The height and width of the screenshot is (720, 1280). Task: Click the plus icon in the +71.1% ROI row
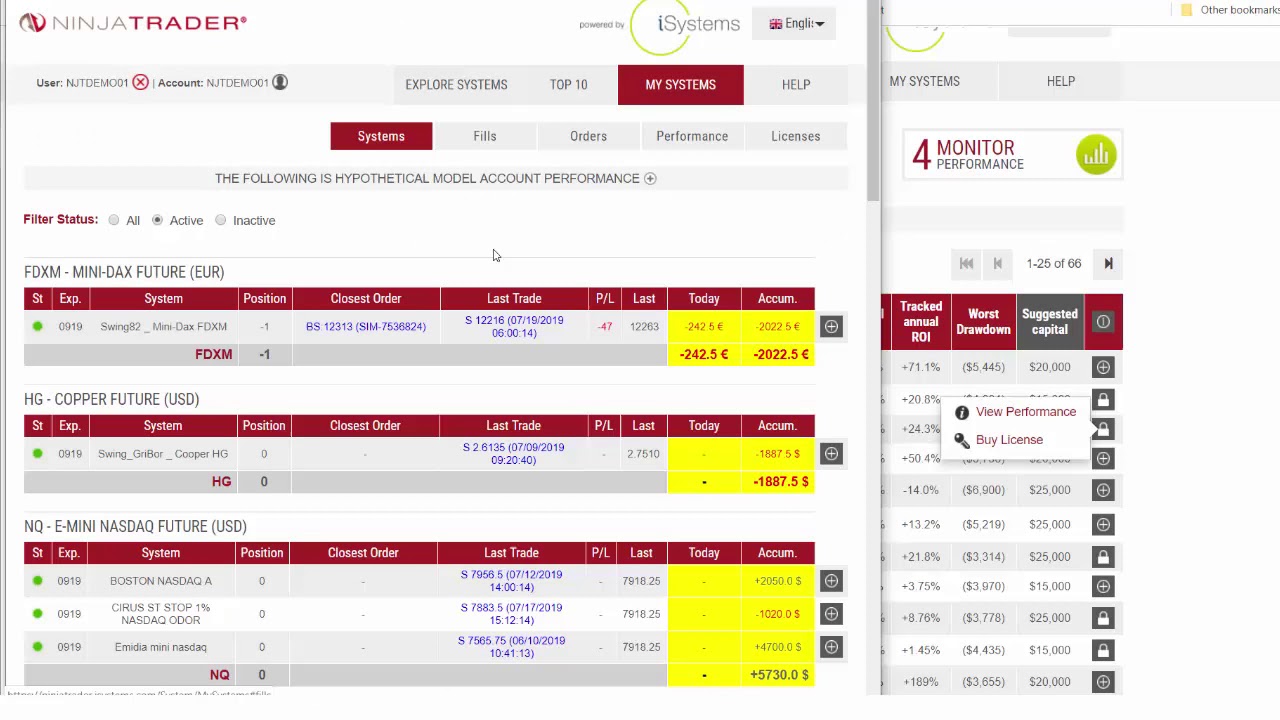pos(1103,367)
